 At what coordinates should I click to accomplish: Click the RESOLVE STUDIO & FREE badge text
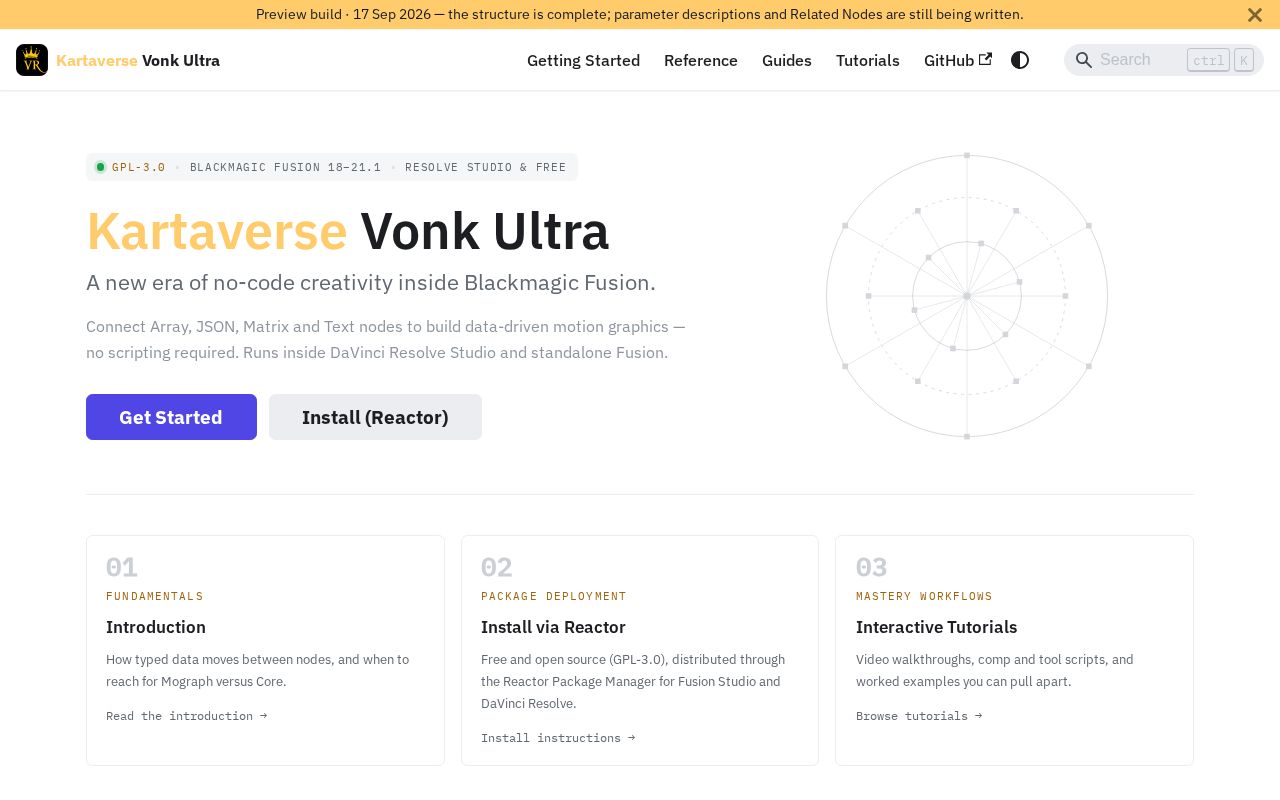[485, 167]
